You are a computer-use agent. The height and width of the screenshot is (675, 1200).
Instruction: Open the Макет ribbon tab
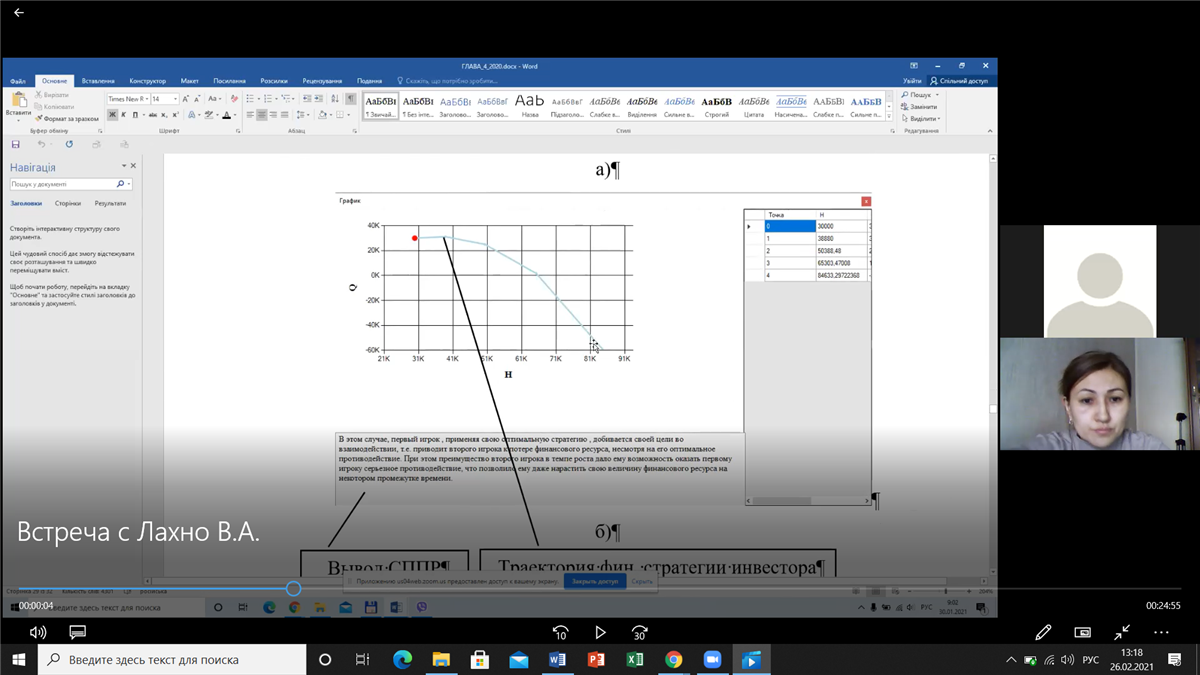point(189,81)
